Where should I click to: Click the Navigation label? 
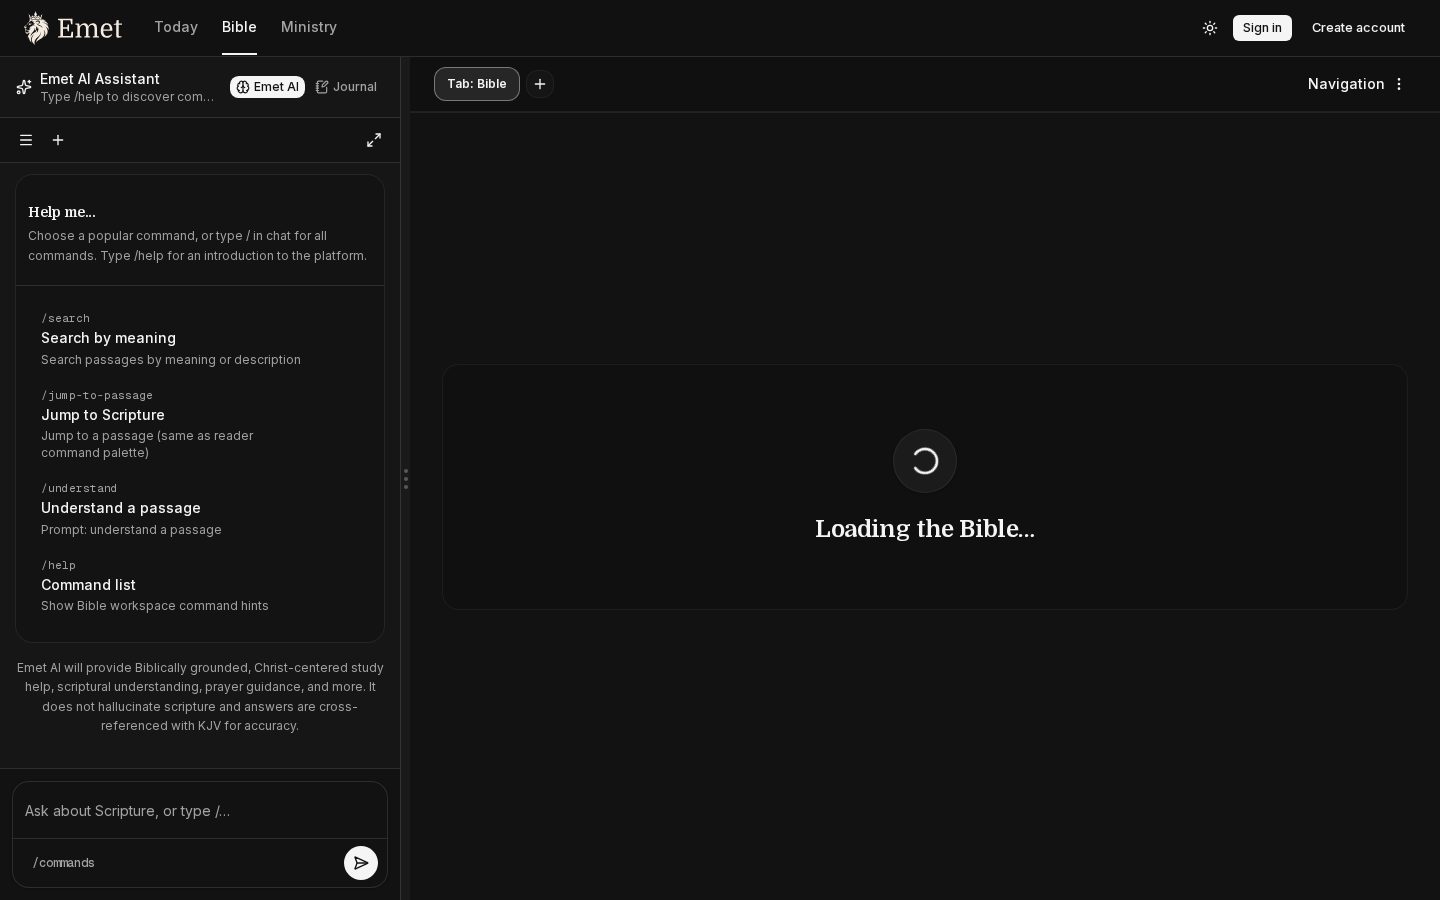pyautogui.click(x=1346, y=84)
